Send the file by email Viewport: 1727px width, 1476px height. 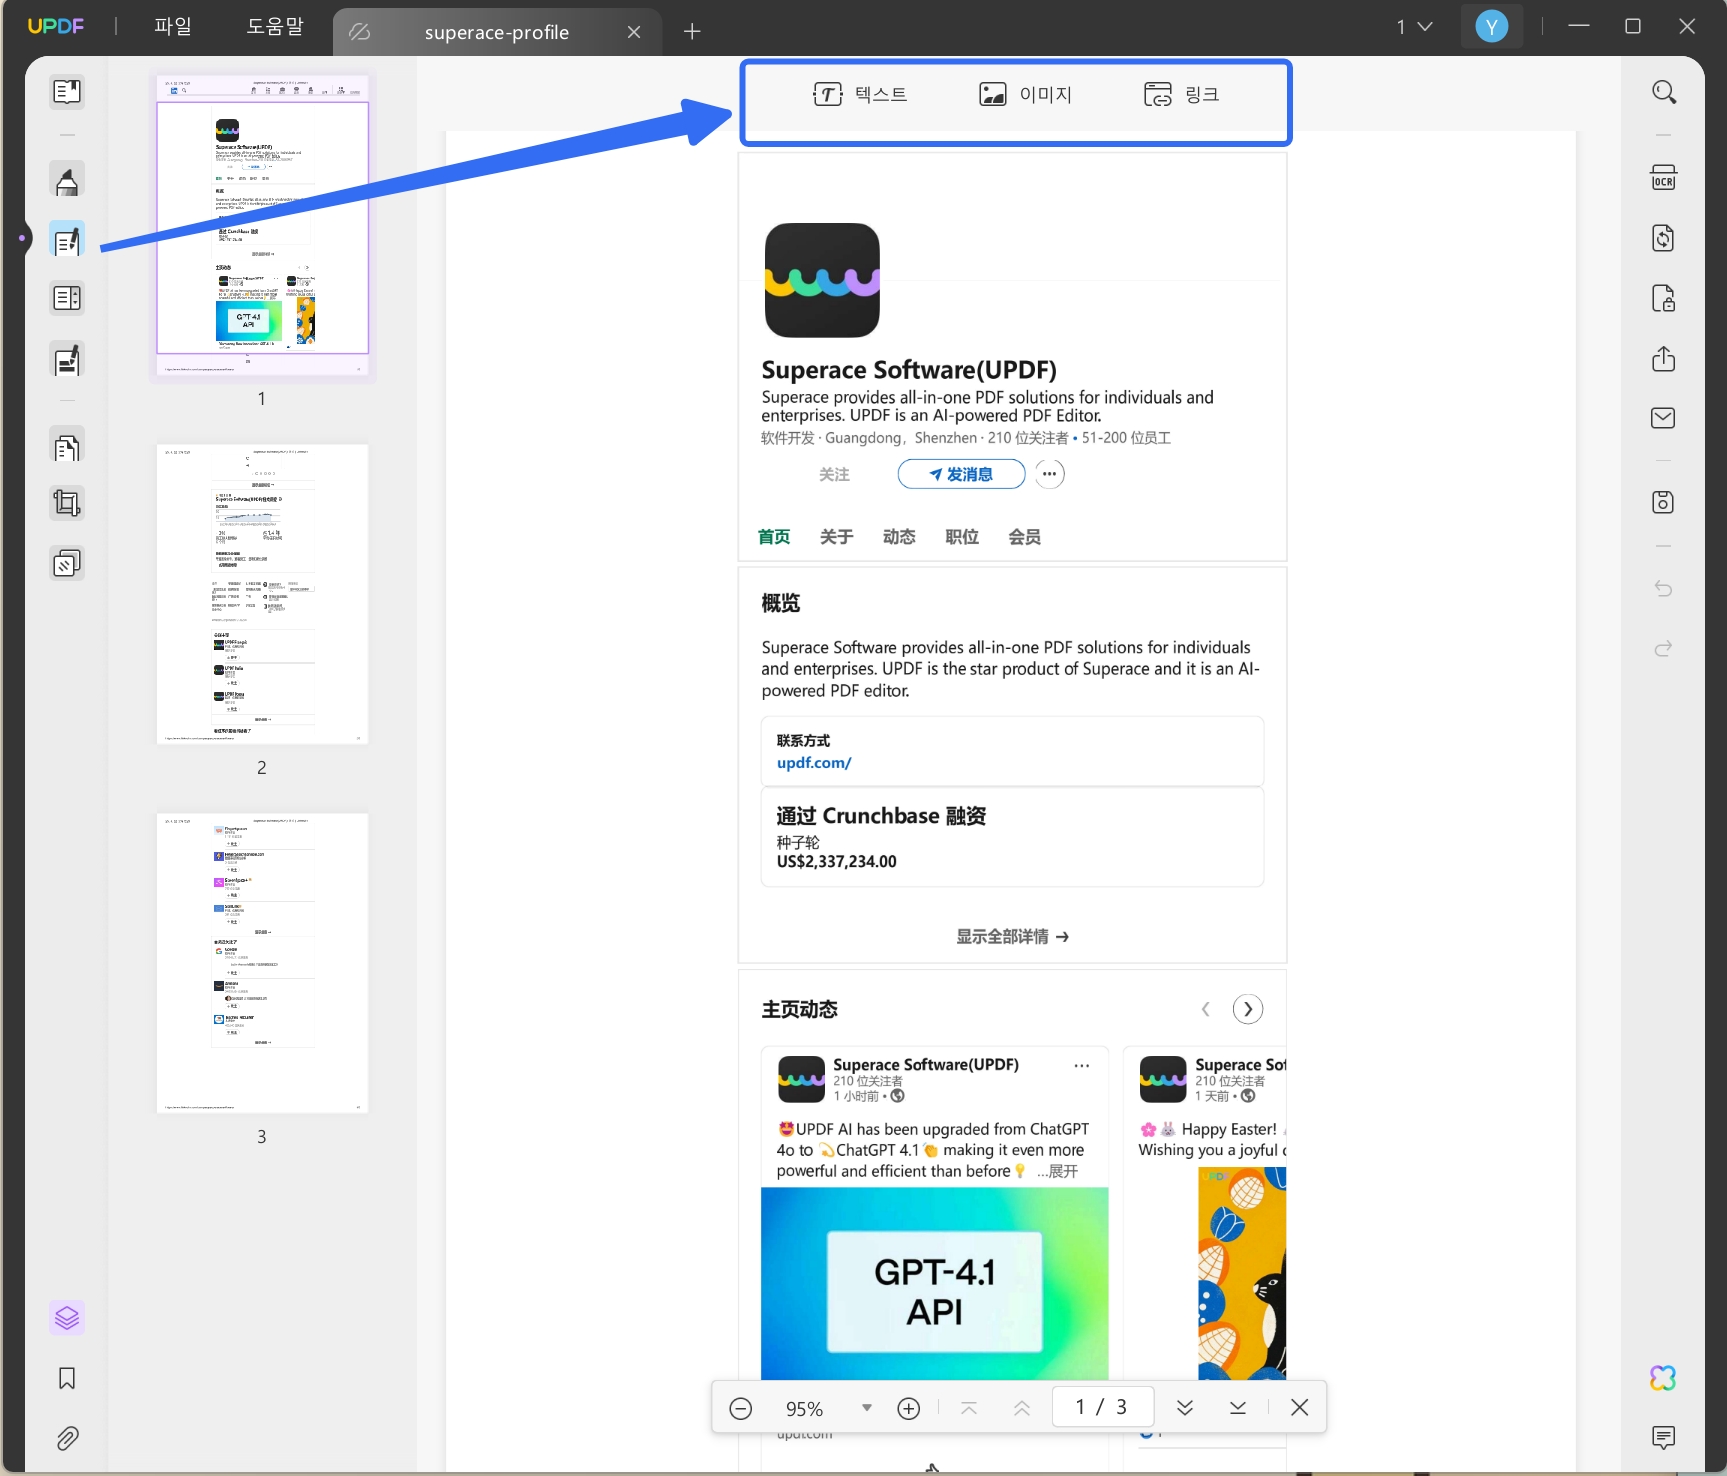click(1663, 418)
